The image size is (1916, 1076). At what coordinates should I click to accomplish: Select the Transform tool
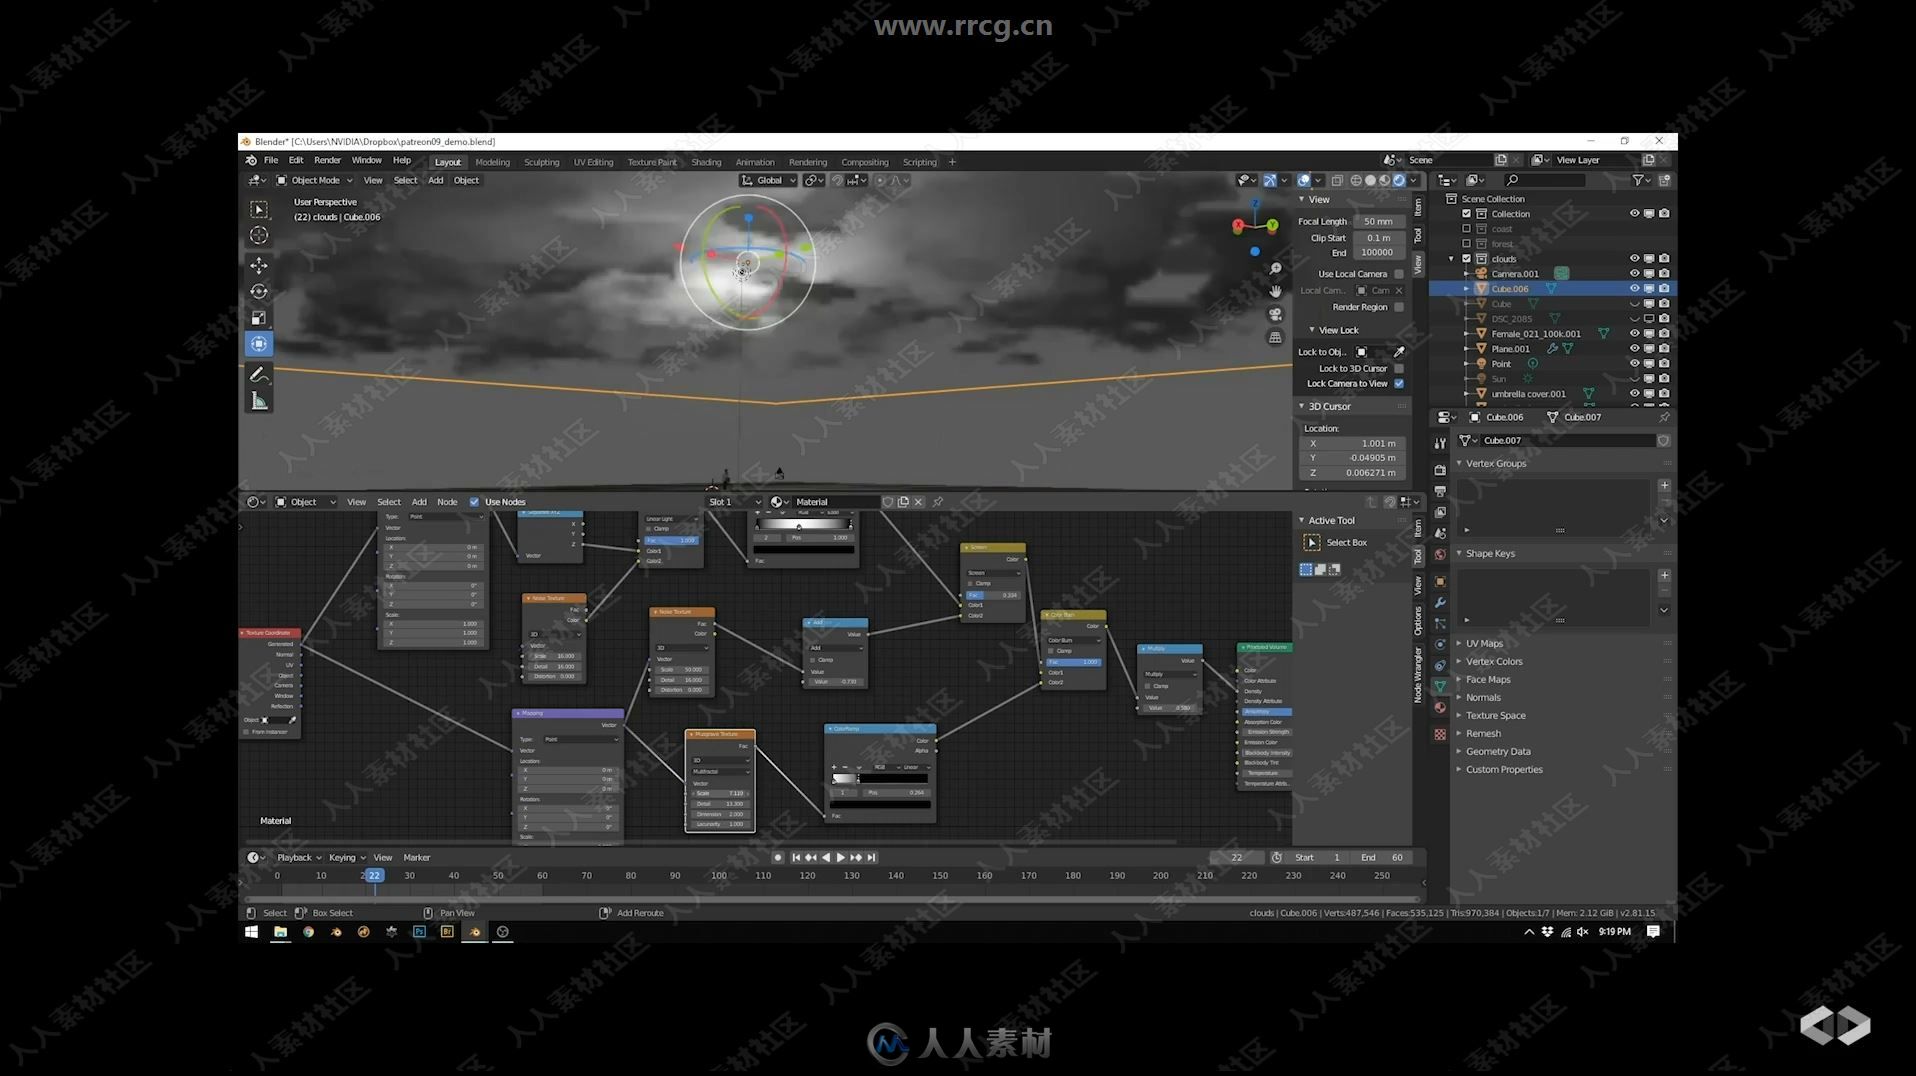[259, 343]
